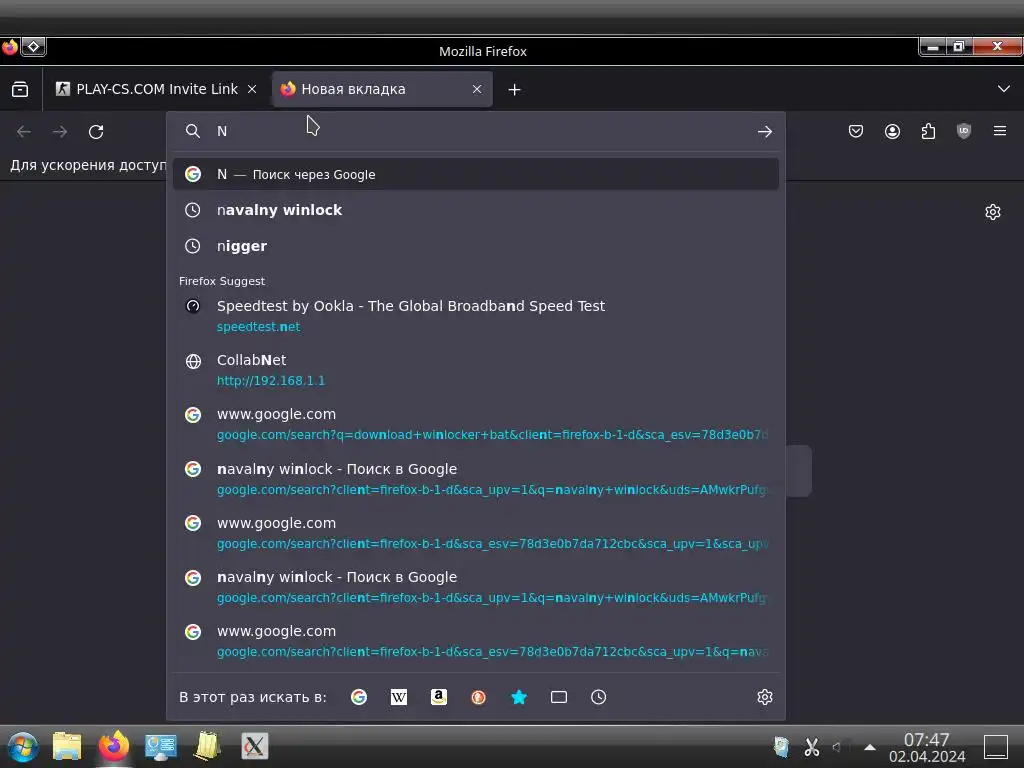Click the scissors clipboard tray icon
The height and width of the screenshot is (768, 1024).
click(812, 746)
